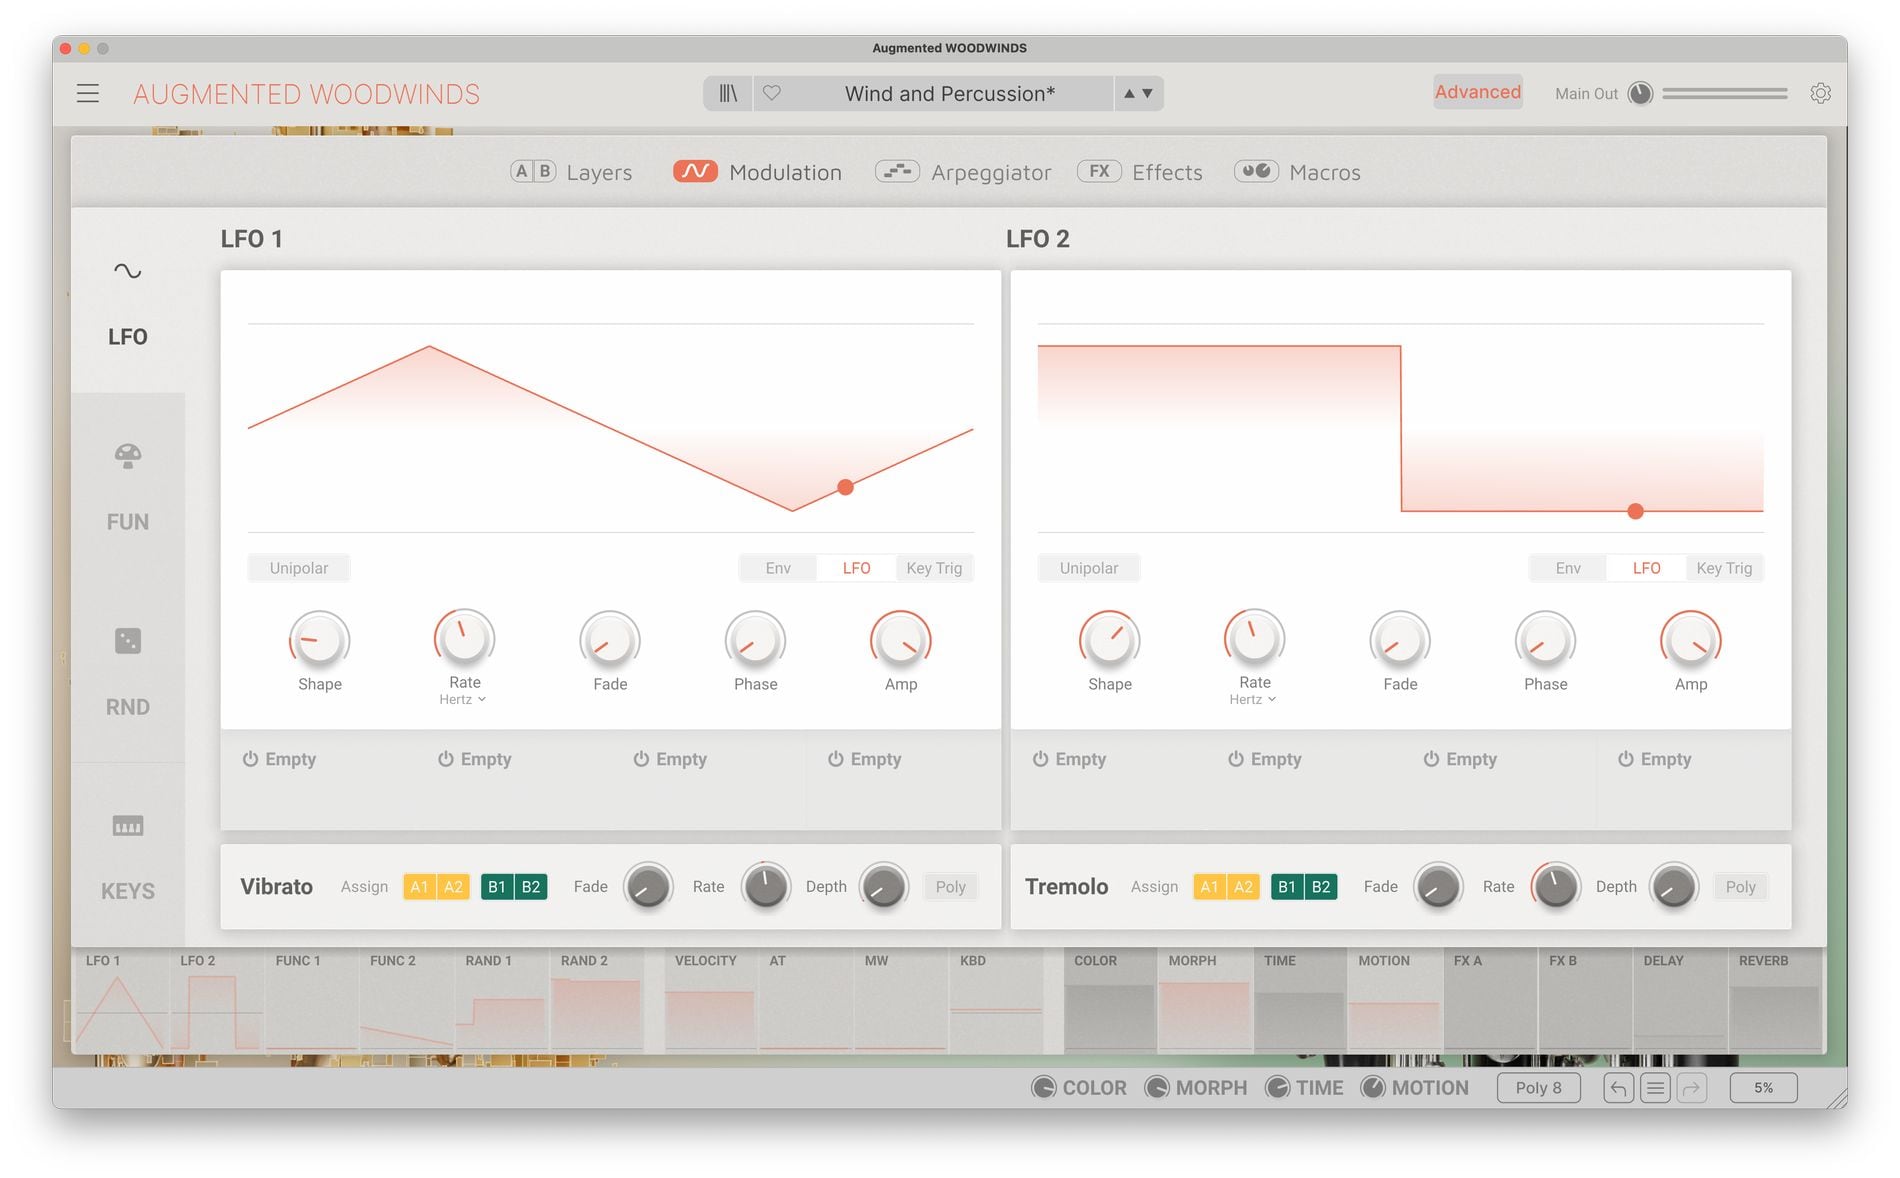Toggle the Advanced view button
The height and width of the screenshot is (1178, 1900).
[x=1477, y=92]
